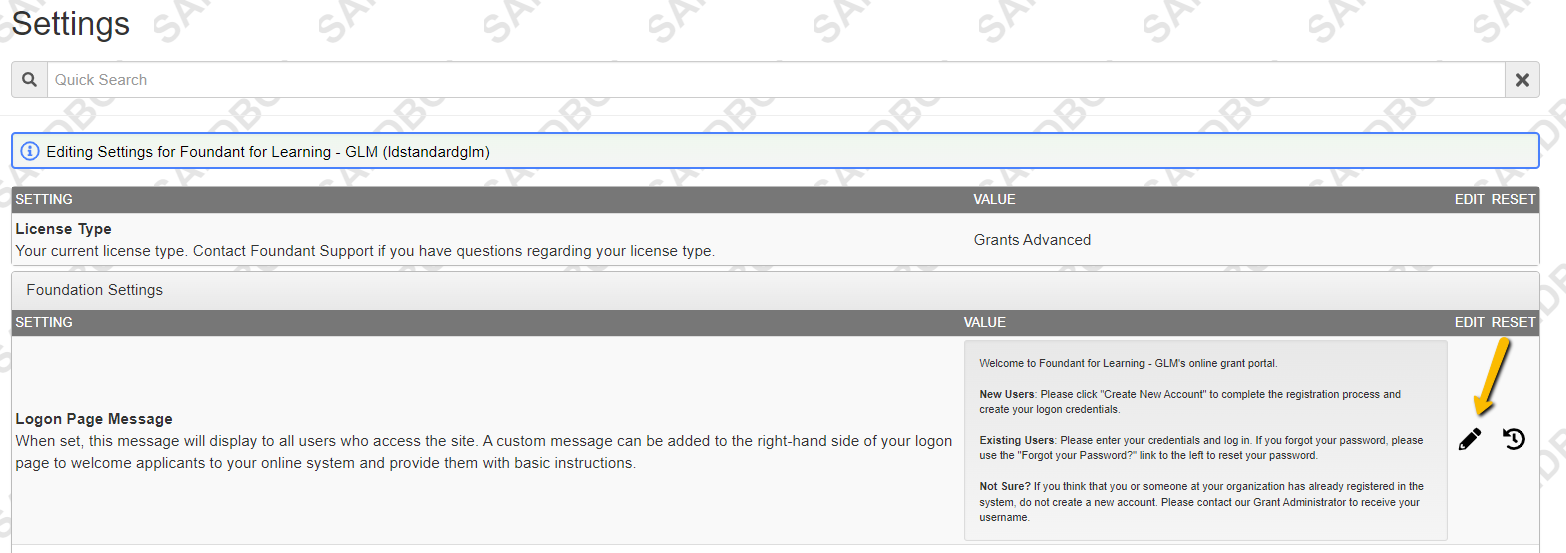The image size is (1566, 553).
Task: Click the license type description about Foundant Support
Action: coord(365,251)
